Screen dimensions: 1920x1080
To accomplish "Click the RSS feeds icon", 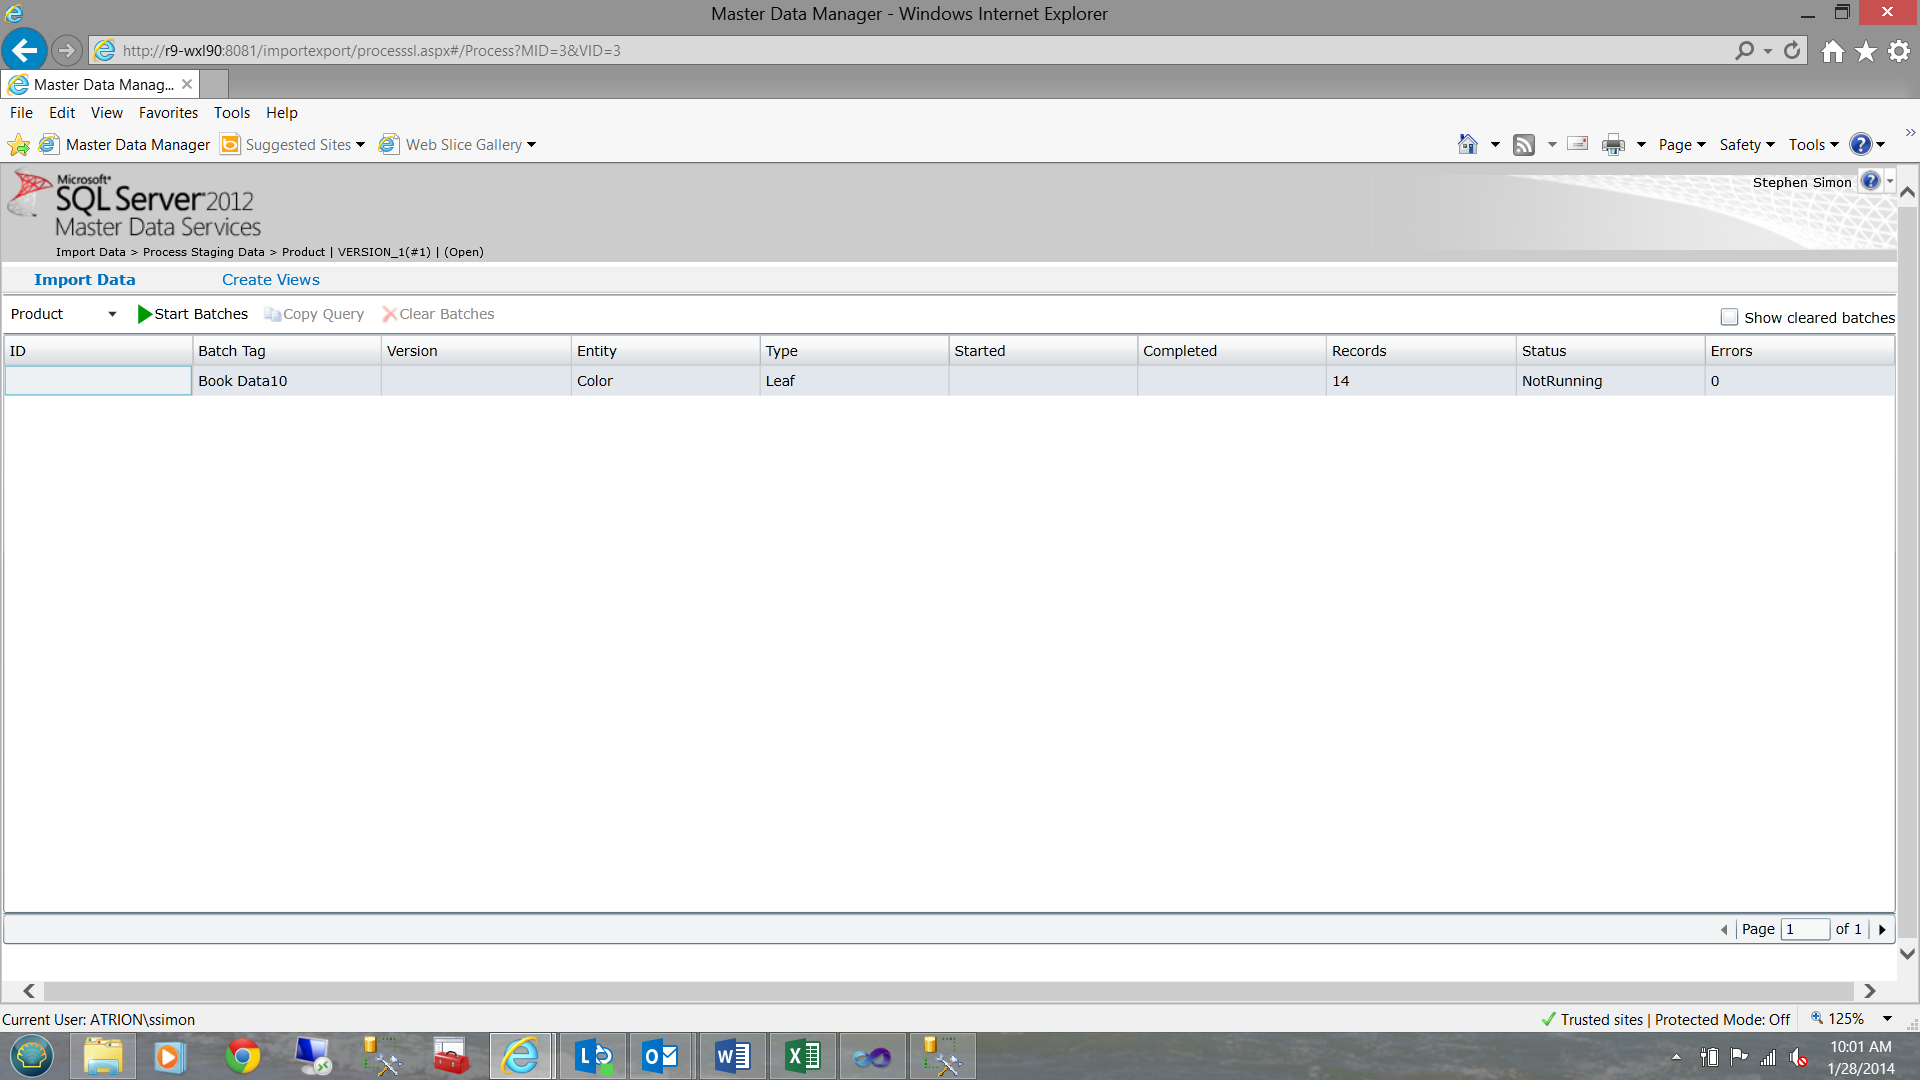I will tap(1523, 145).
